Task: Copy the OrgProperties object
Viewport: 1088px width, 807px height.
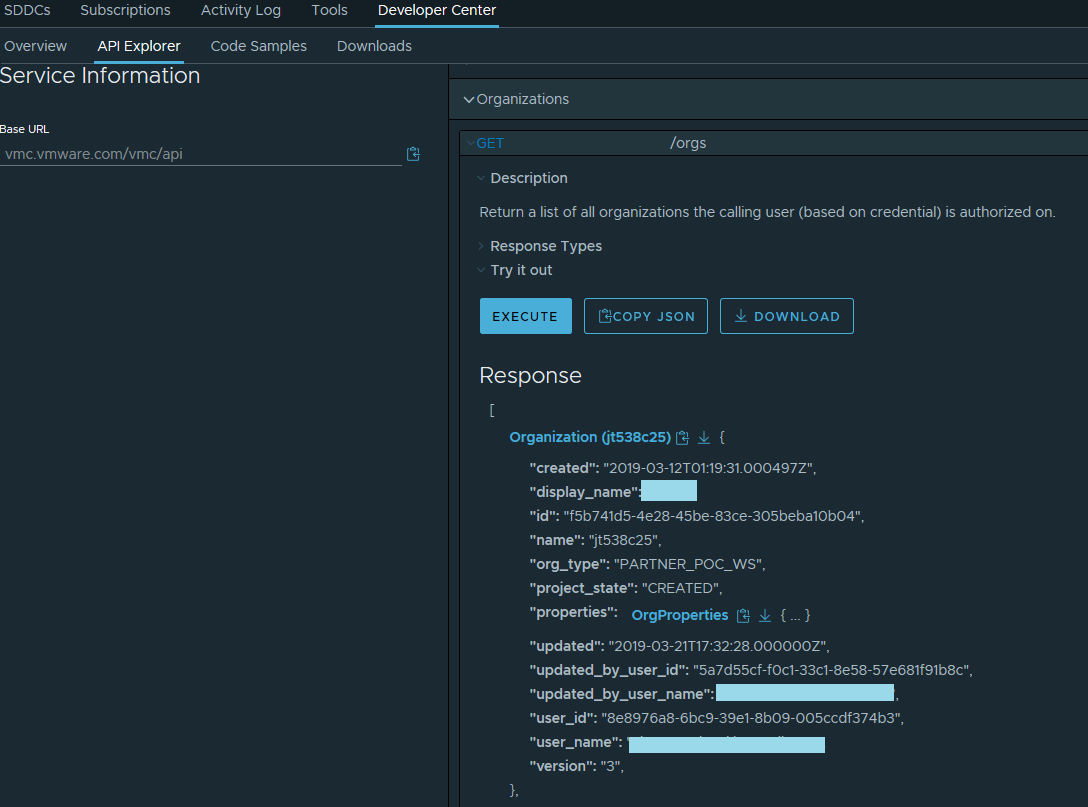Action: click(743, 616)
